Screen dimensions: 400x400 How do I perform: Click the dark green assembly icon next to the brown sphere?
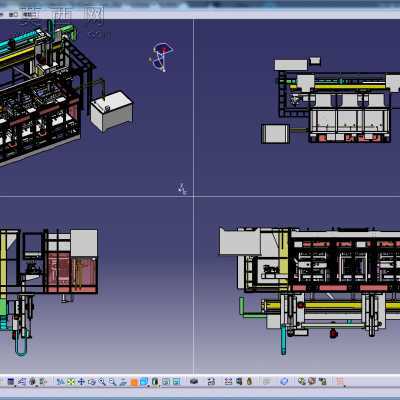click(x=323, y=381)
